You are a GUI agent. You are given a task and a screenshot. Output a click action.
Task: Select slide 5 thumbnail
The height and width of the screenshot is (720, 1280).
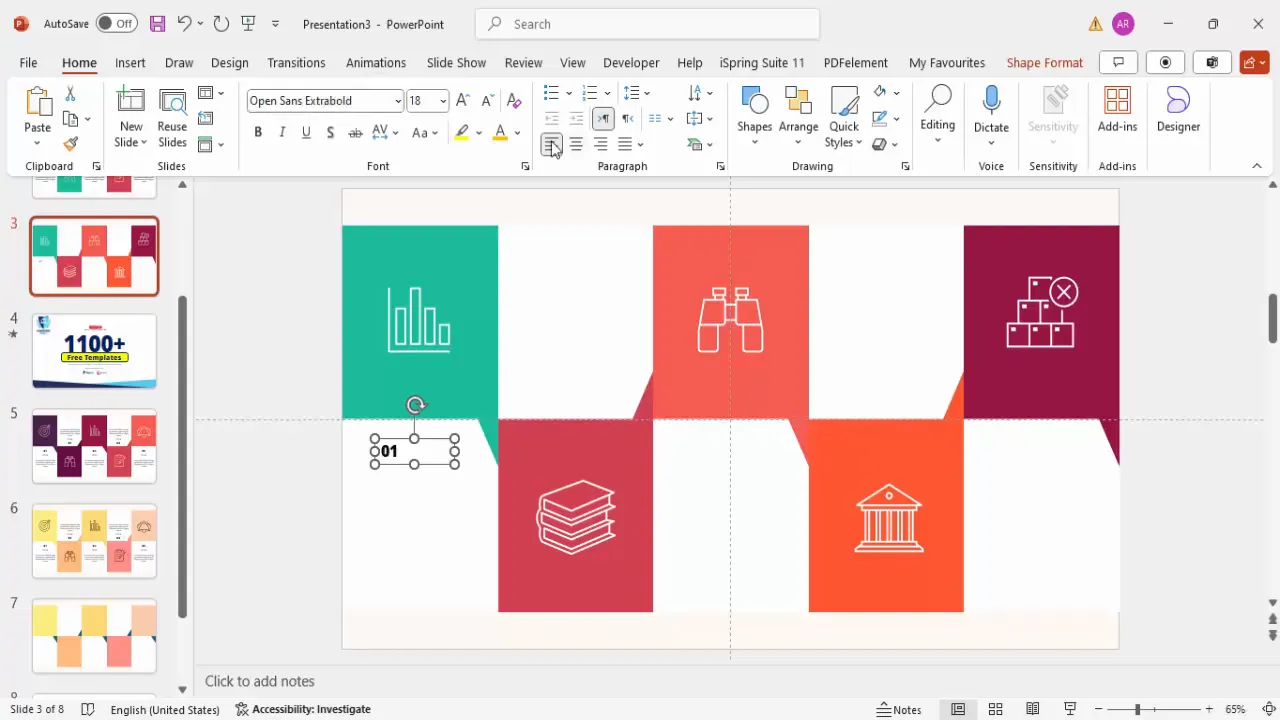tap(94, 446)
